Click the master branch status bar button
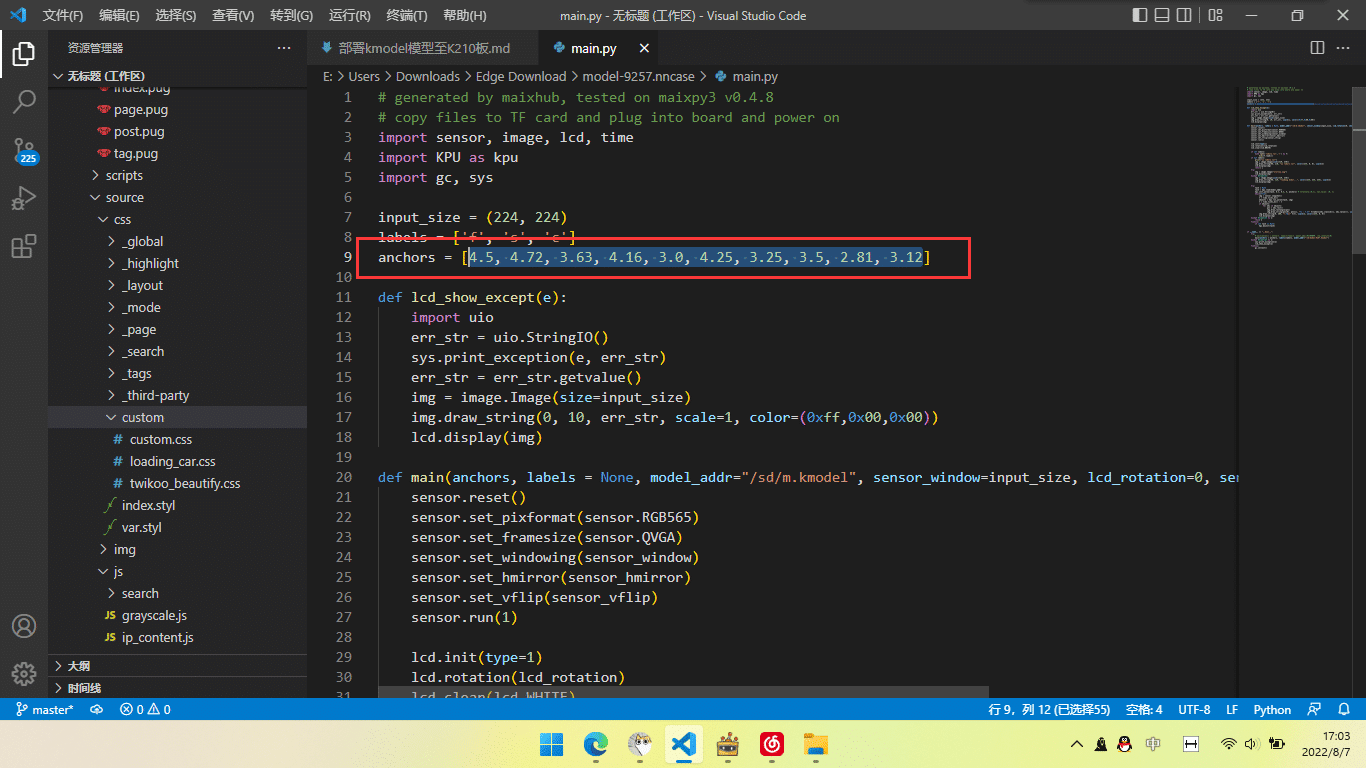 coord(44,709)
